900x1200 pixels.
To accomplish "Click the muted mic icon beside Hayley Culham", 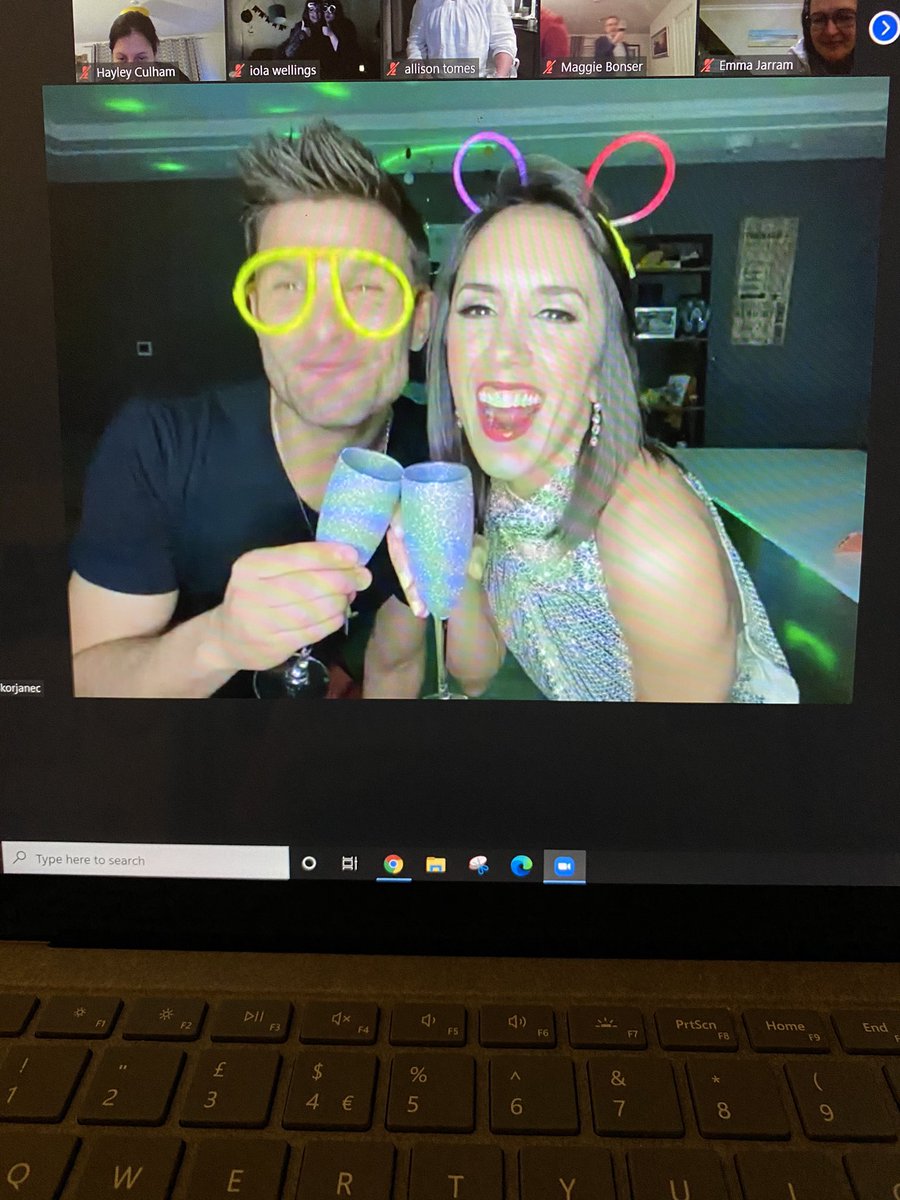I will click(x=85, y=72).
